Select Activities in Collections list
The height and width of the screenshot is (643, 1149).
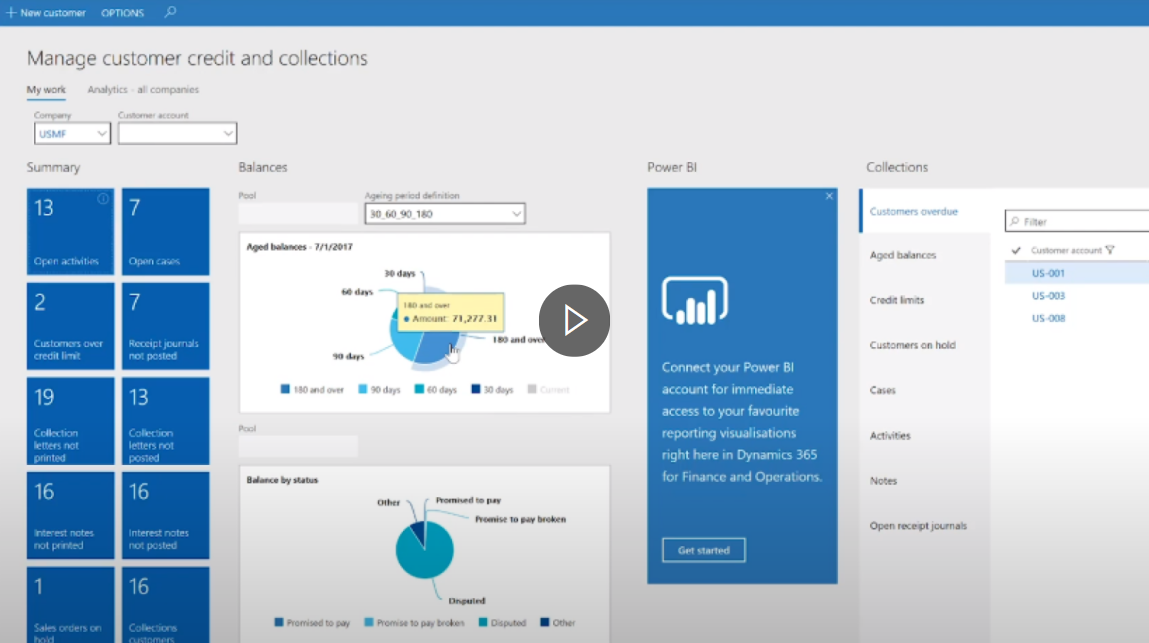tap(890, 436)
